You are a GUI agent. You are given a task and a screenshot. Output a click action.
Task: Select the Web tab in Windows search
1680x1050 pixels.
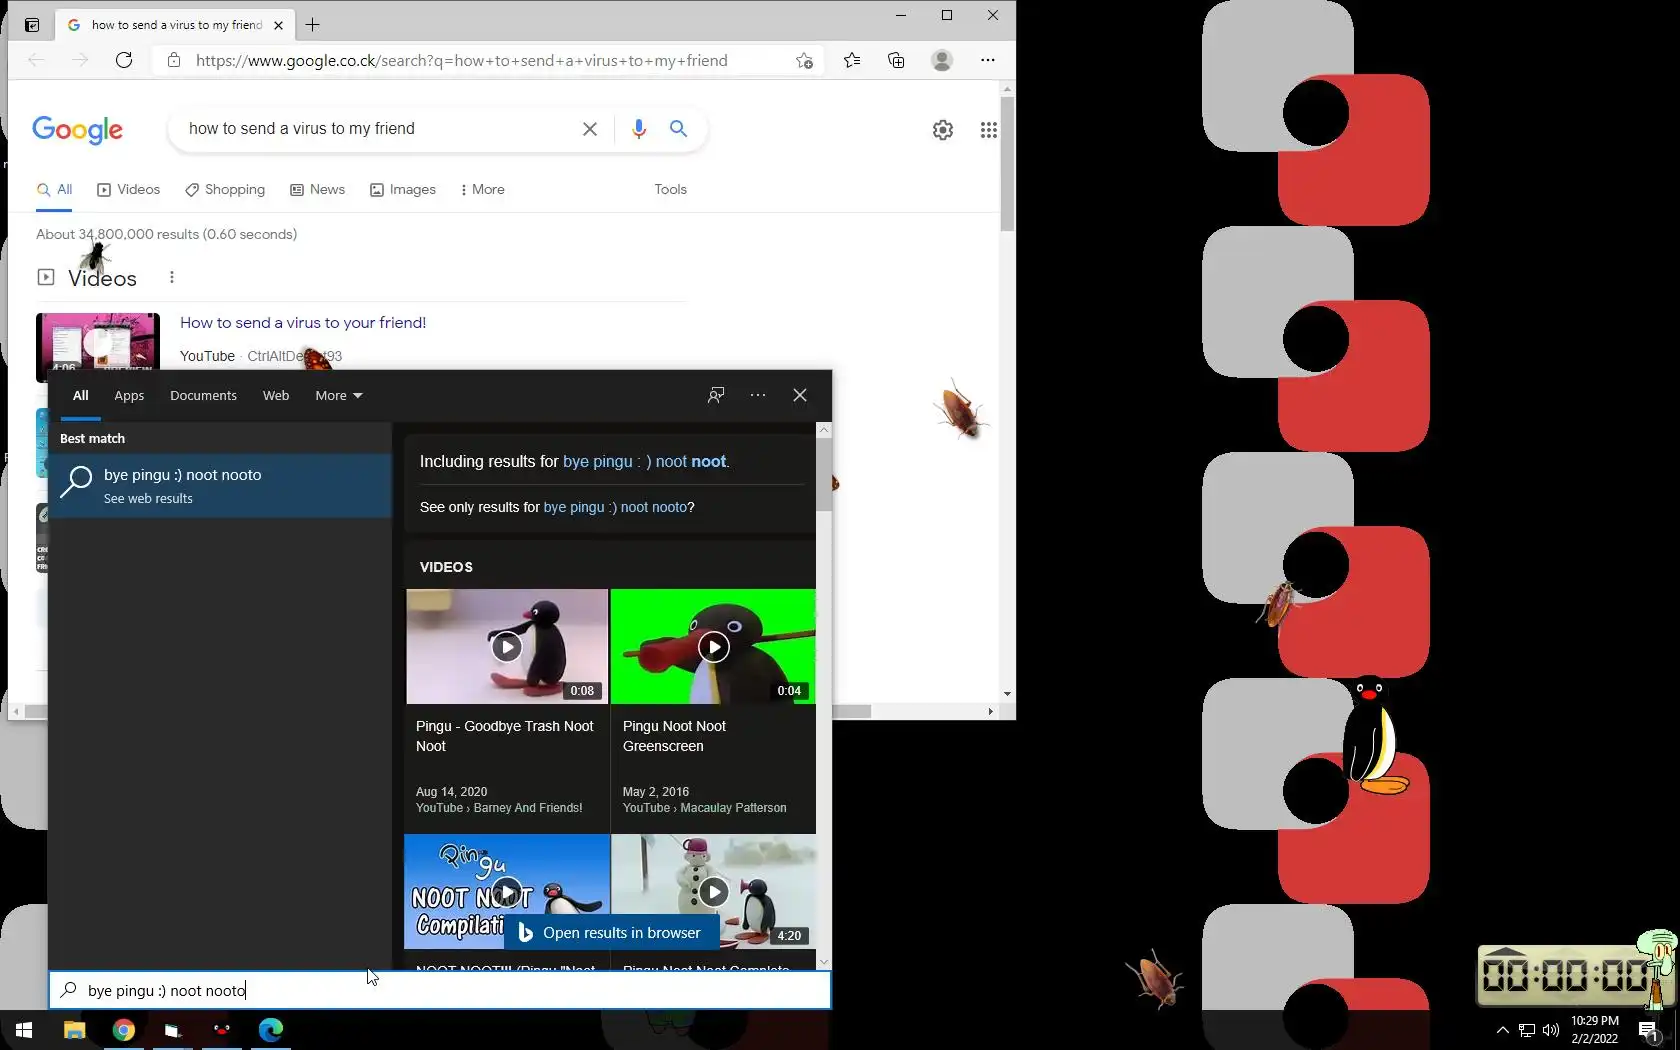click(x=276, y=396)
